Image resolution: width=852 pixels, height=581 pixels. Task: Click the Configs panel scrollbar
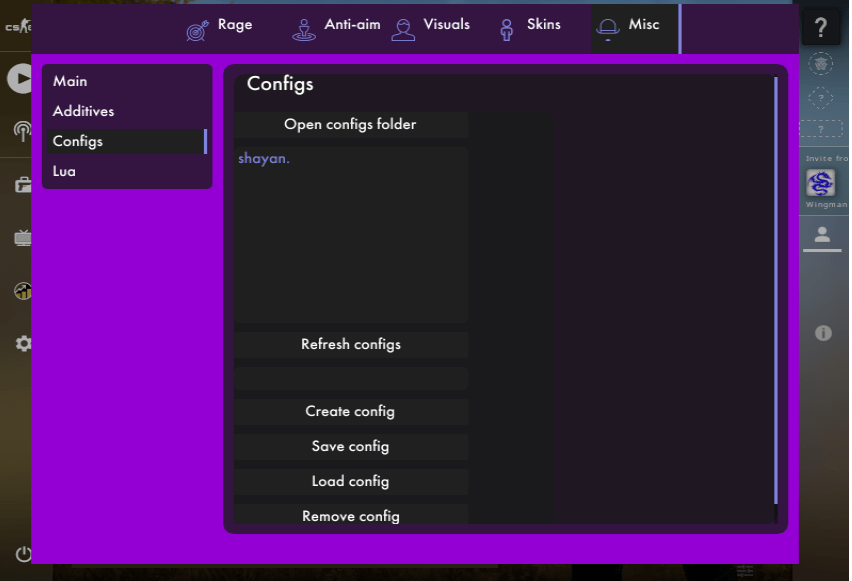[775, 290]
